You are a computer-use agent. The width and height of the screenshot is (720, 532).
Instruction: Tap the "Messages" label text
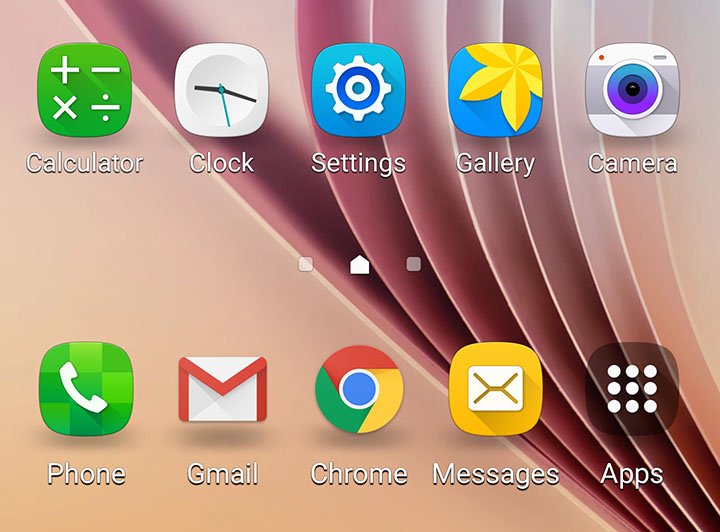click(496, 475)
